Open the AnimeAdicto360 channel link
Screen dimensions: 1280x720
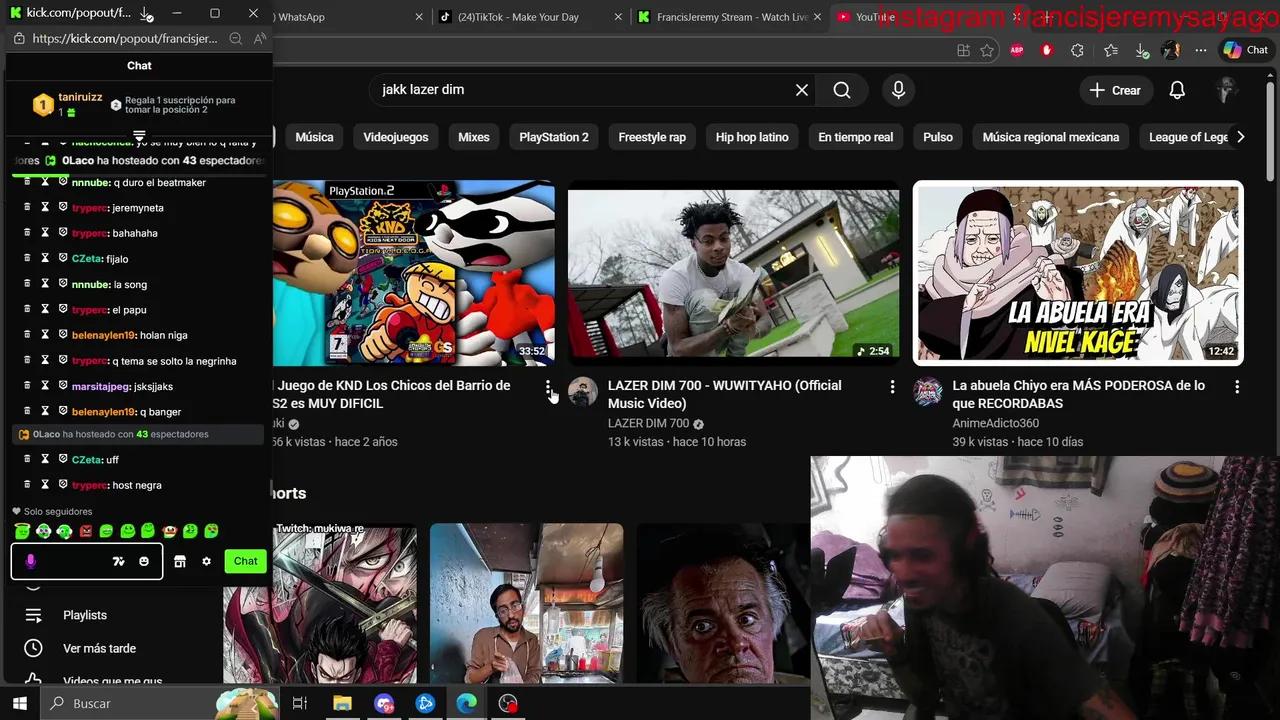(x=995, y=424)
